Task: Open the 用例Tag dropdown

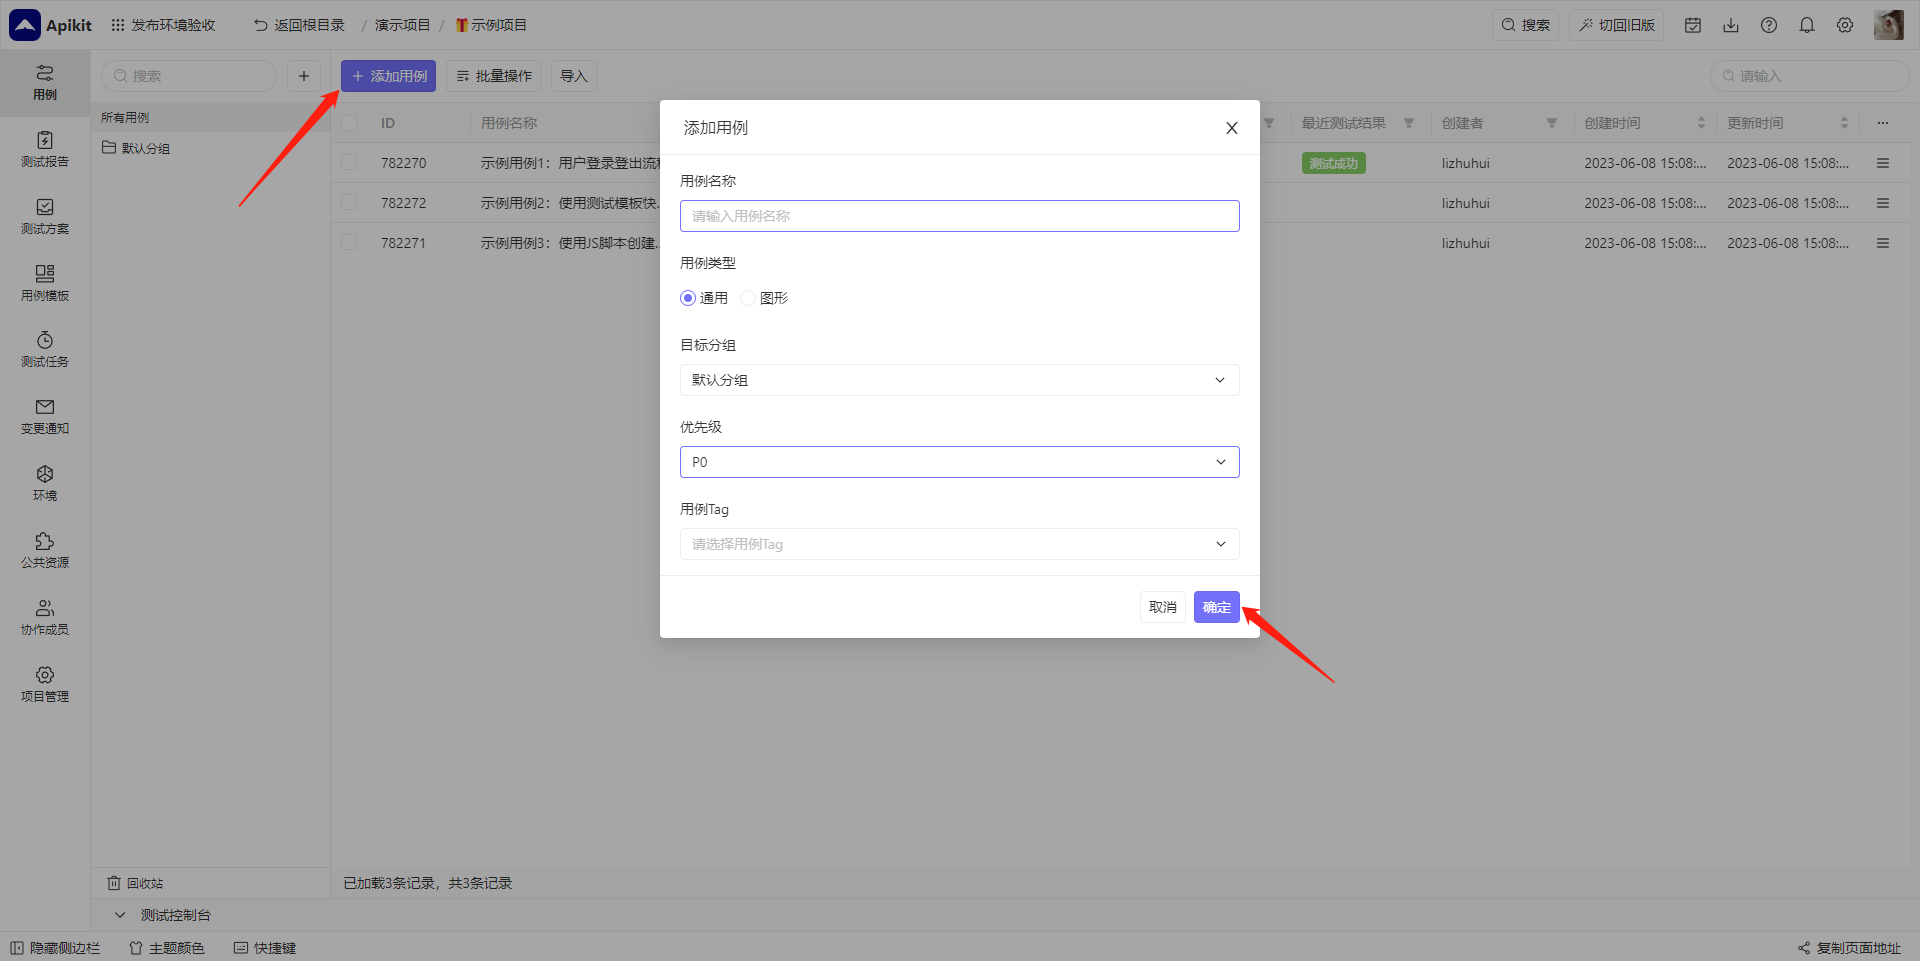Action: (960, 544)
